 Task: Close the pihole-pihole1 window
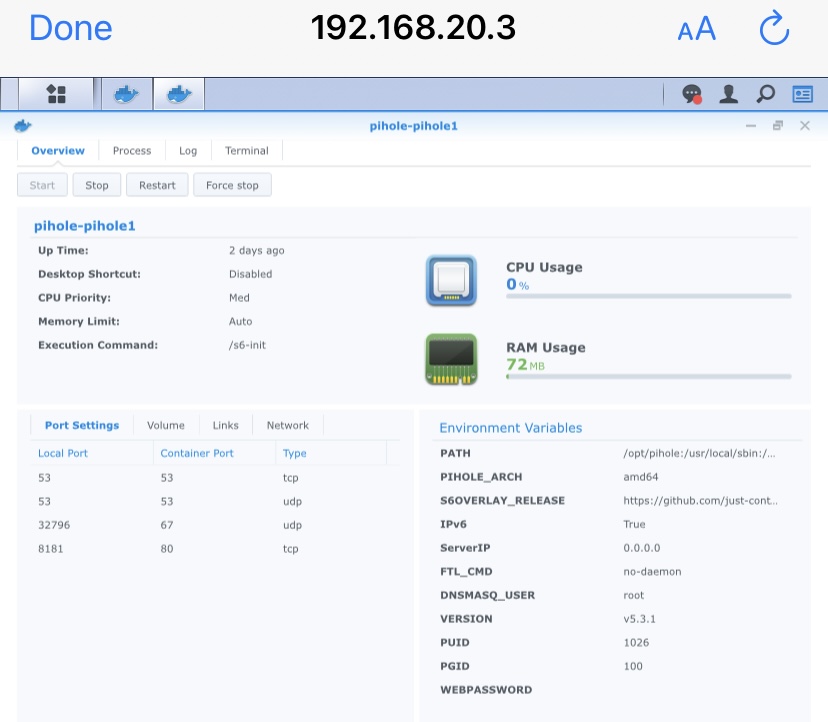tap(805, 126)
